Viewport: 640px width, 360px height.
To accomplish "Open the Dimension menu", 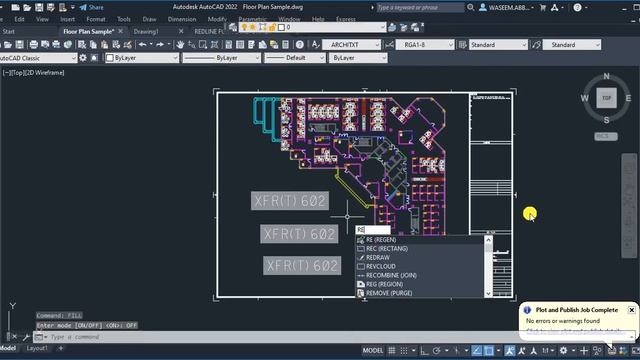I will 182,19.
